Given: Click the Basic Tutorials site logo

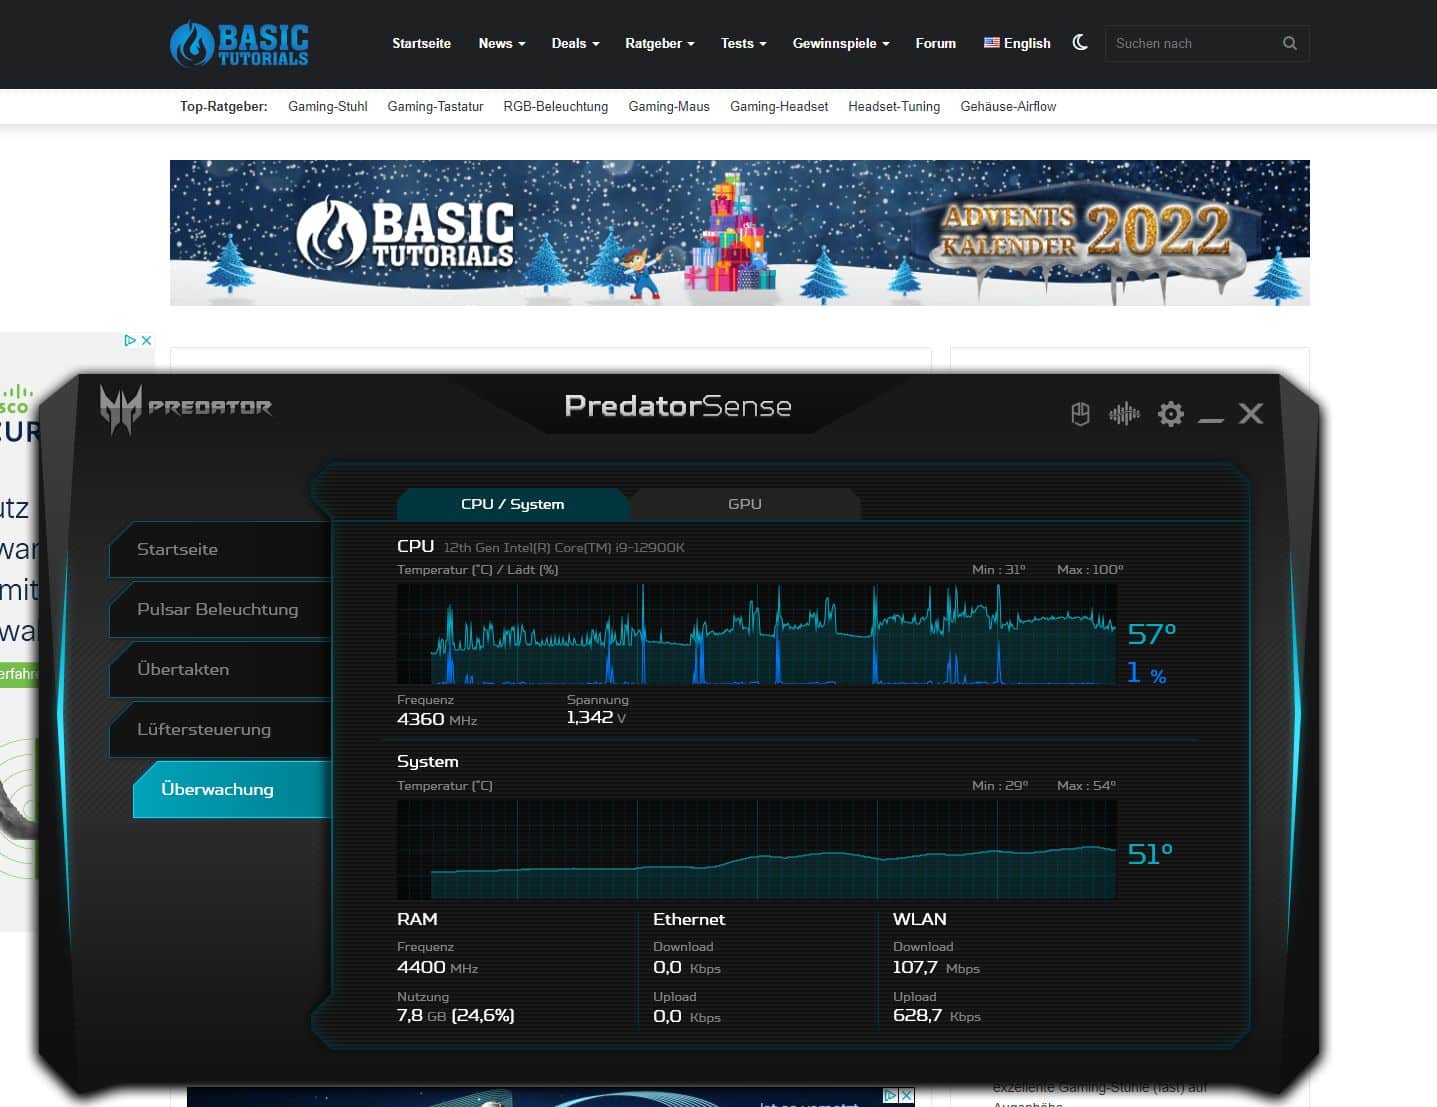Looking at the screenshot, I should pos(239,44).
